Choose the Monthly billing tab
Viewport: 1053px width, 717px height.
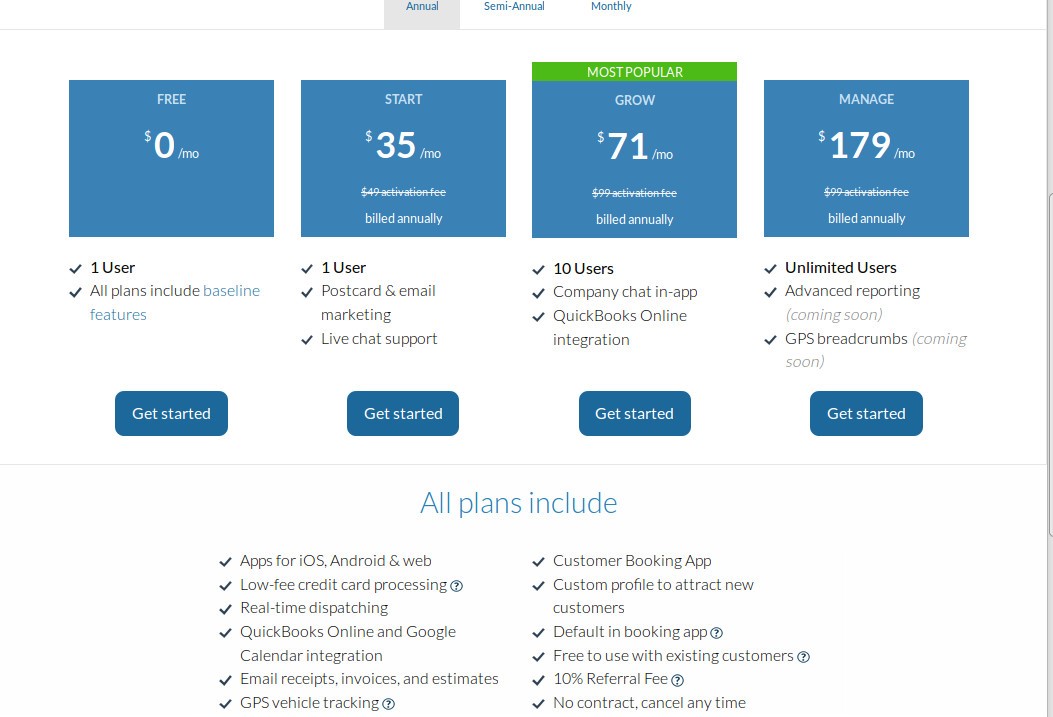click(x=611, y=7)
